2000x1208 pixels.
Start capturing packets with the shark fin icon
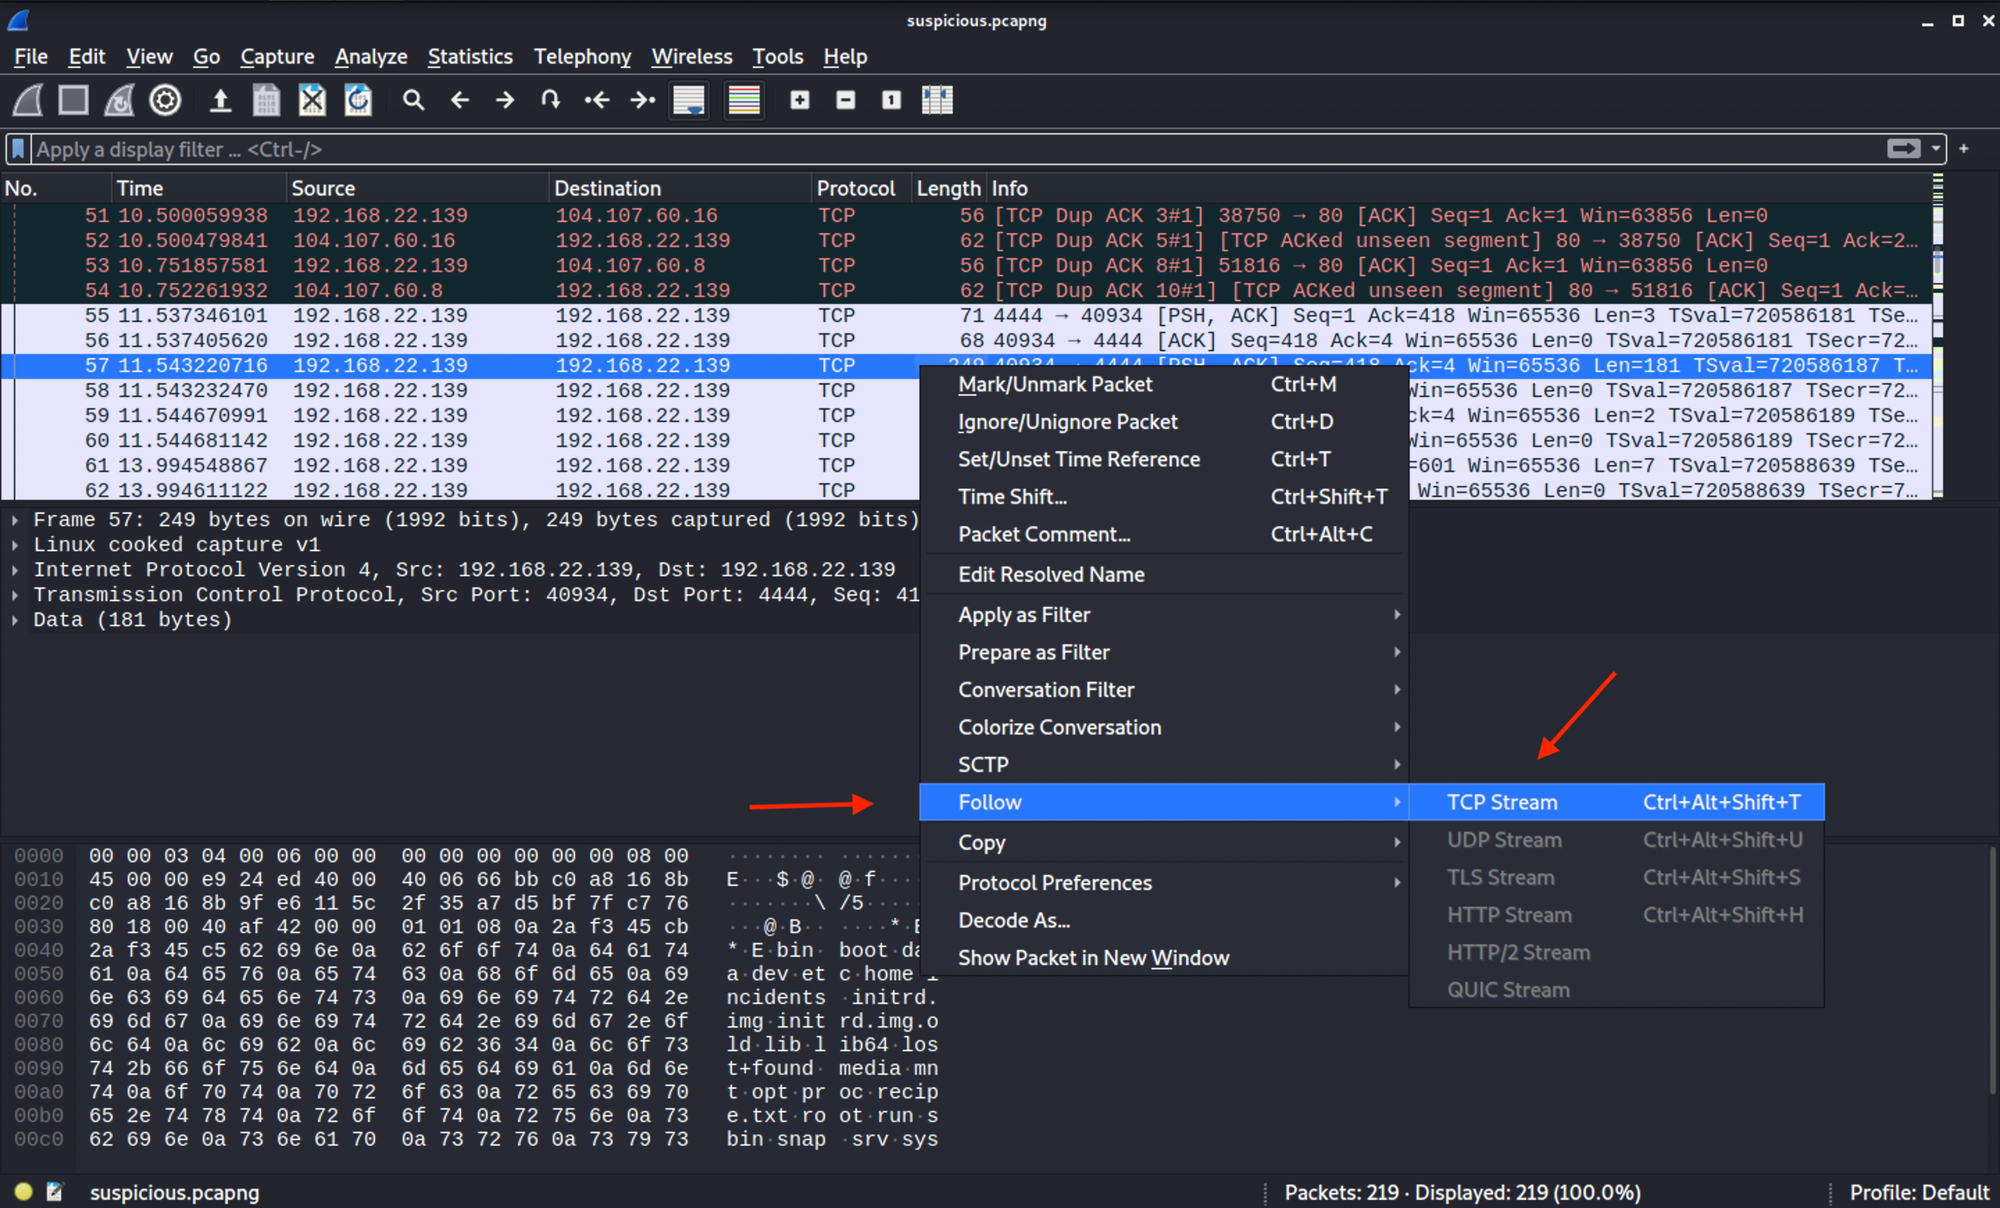(x=28, y=100)
